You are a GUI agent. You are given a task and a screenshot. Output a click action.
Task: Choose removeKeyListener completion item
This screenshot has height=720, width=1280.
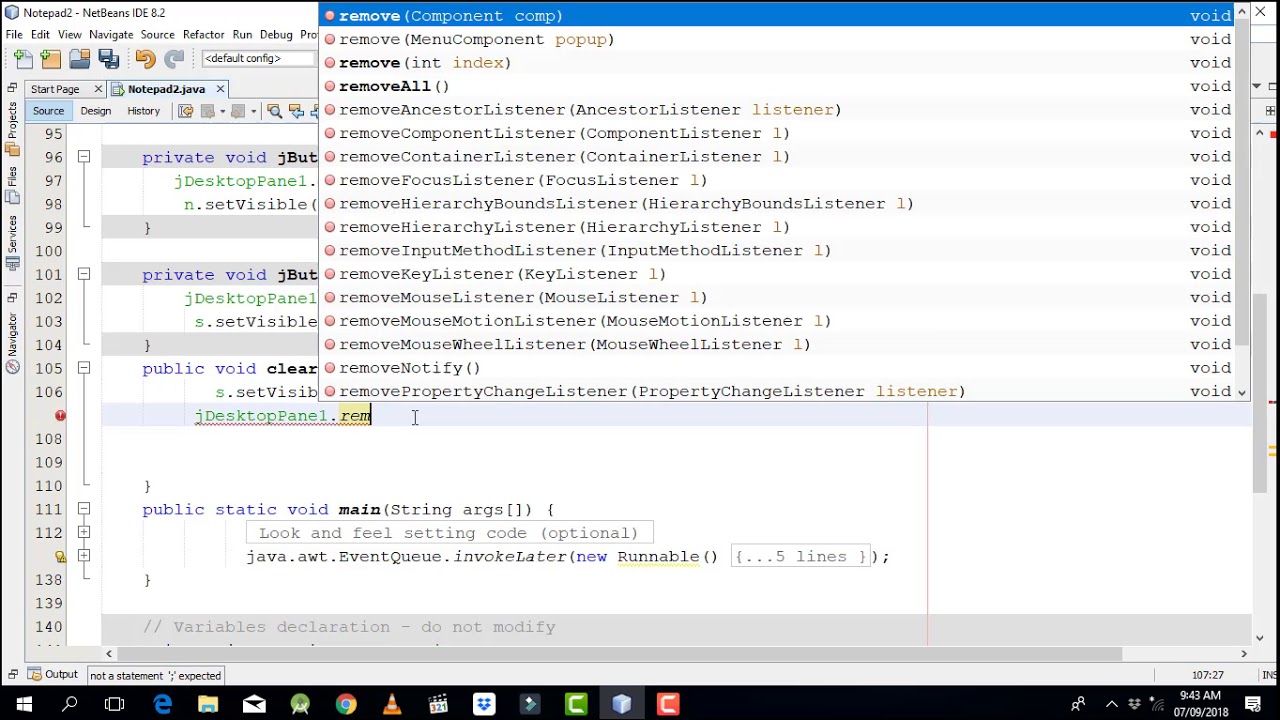coord(779,274)
